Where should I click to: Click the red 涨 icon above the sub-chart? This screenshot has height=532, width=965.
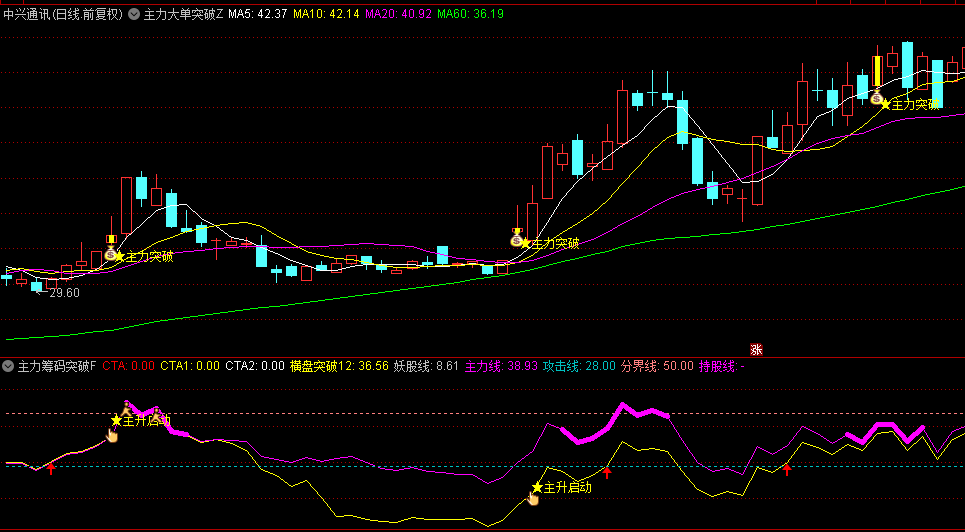pyautogui.click(x=757, y=348)
